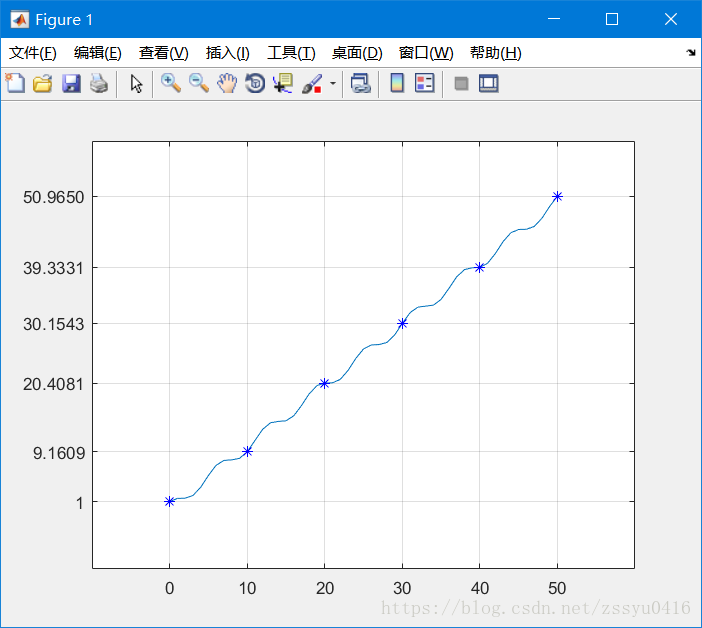The image size is (702, 628).
Task: Show Plot Tools and dock figure
Action: pyautogui.click(x=488, y=83)
